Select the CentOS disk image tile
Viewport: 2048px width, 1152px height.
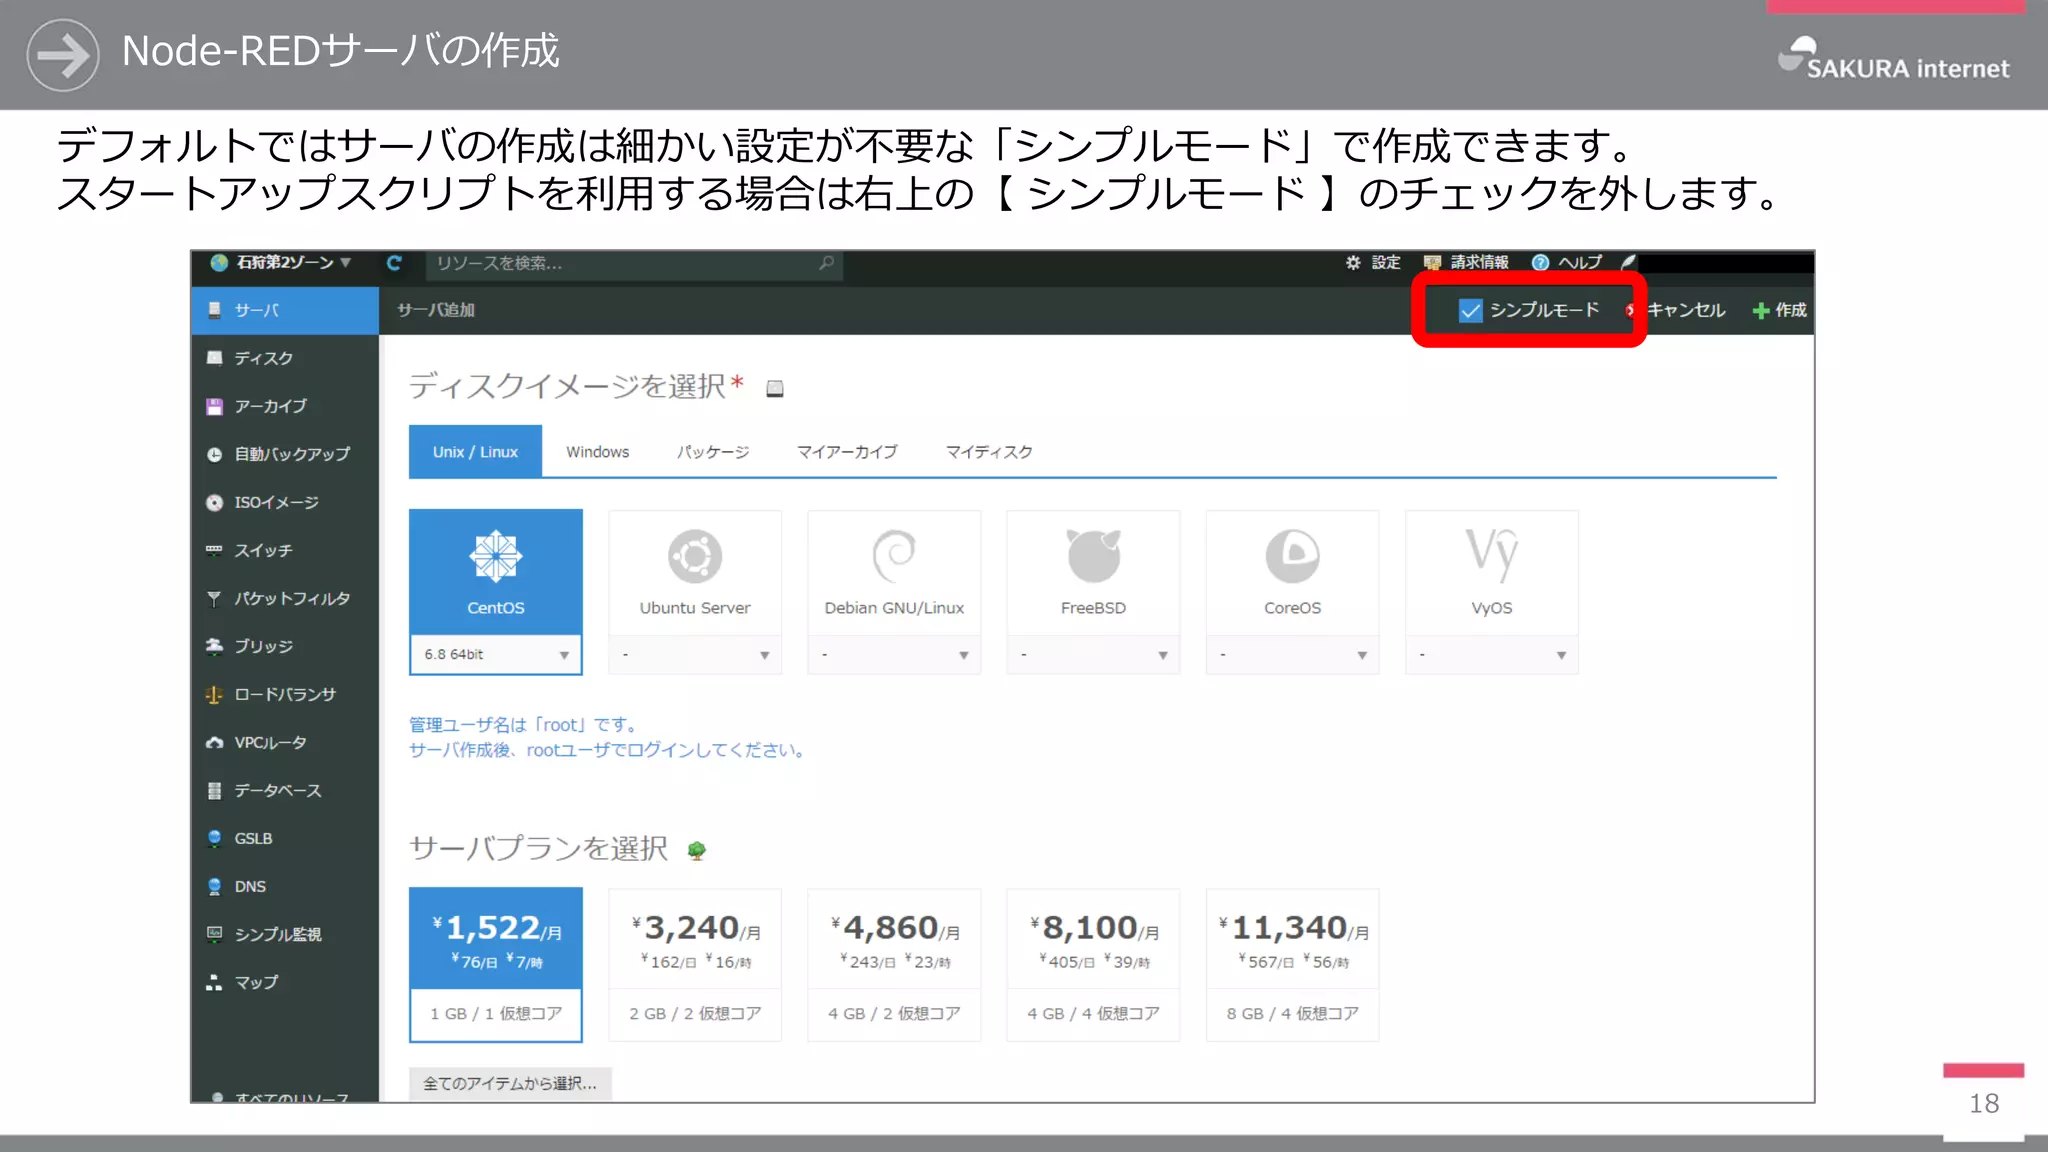click(496, 572)
